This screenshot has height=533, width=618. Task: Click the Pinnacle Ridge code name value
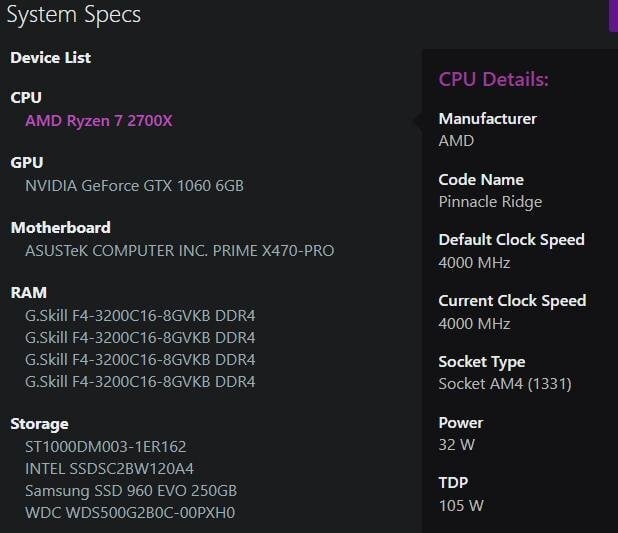coord(490,202)
